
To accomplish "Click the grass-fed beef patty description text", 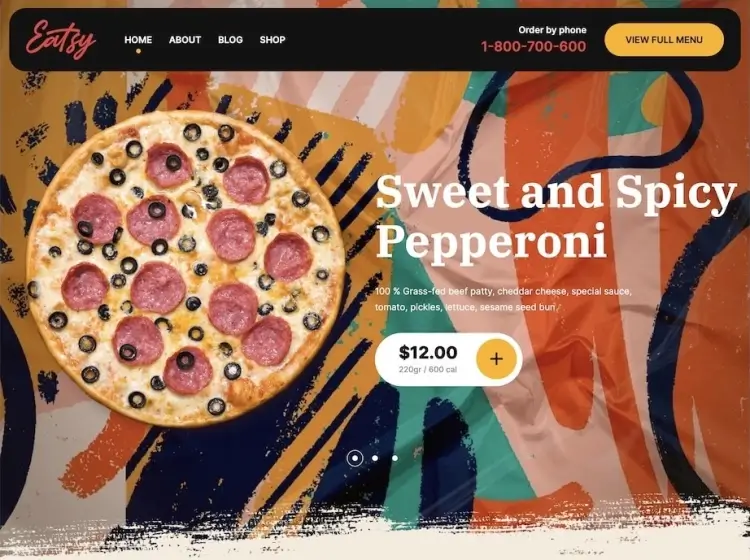I will tap(503, 299).
